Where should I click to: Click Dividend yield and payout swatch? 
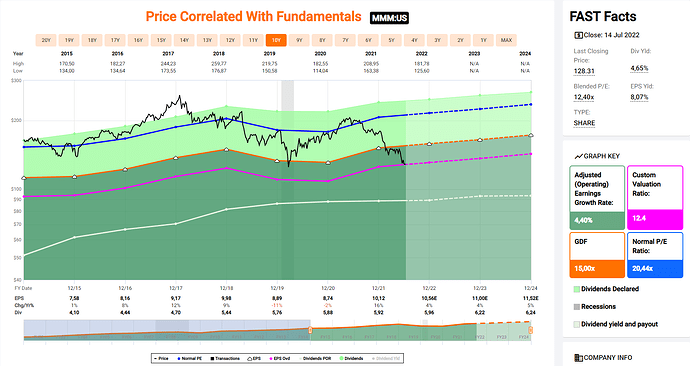[576, 325]
